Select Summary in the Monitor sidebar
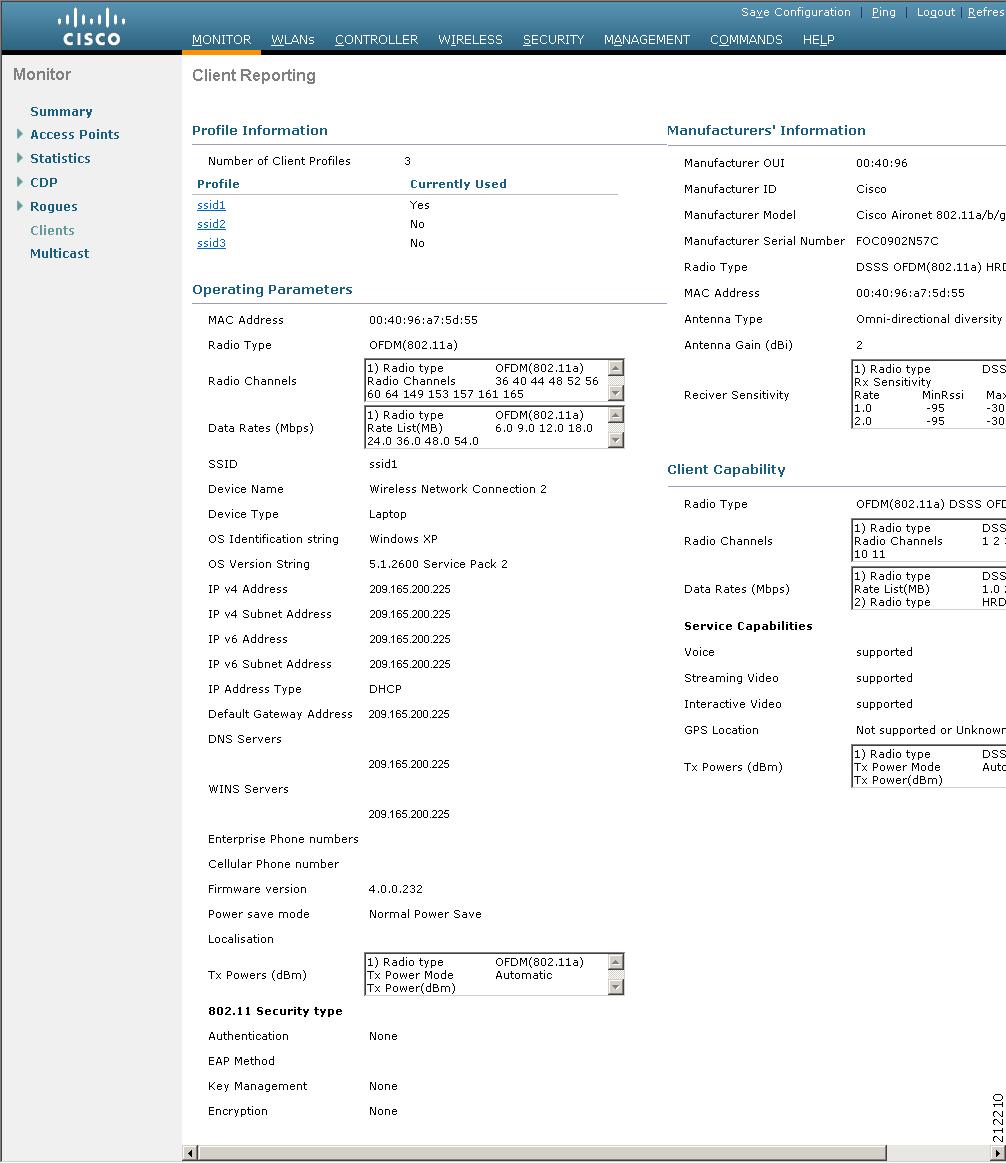The height and width of the screenshot is (1163, 1006). [61, 111]
